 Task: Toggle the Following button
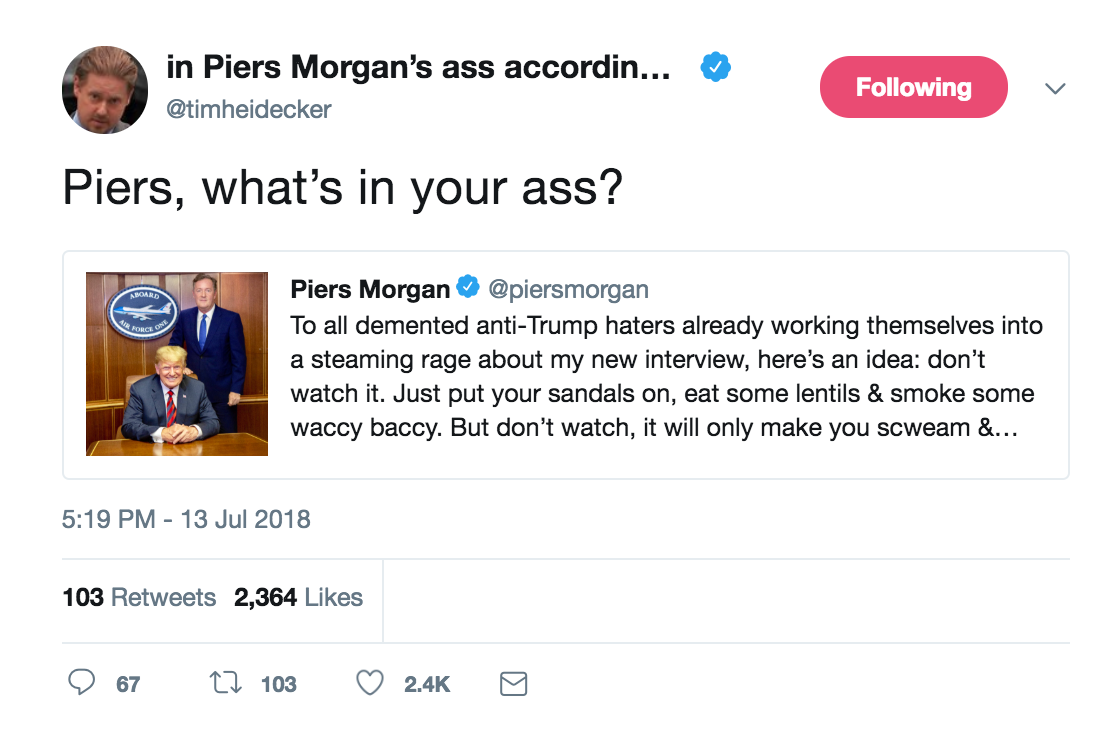pos(913,87)
